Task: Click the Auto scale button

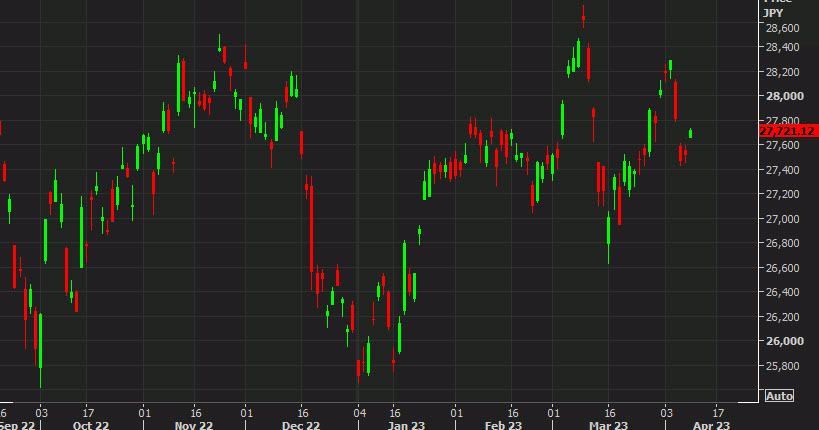Action: click(x=779, y=396)
